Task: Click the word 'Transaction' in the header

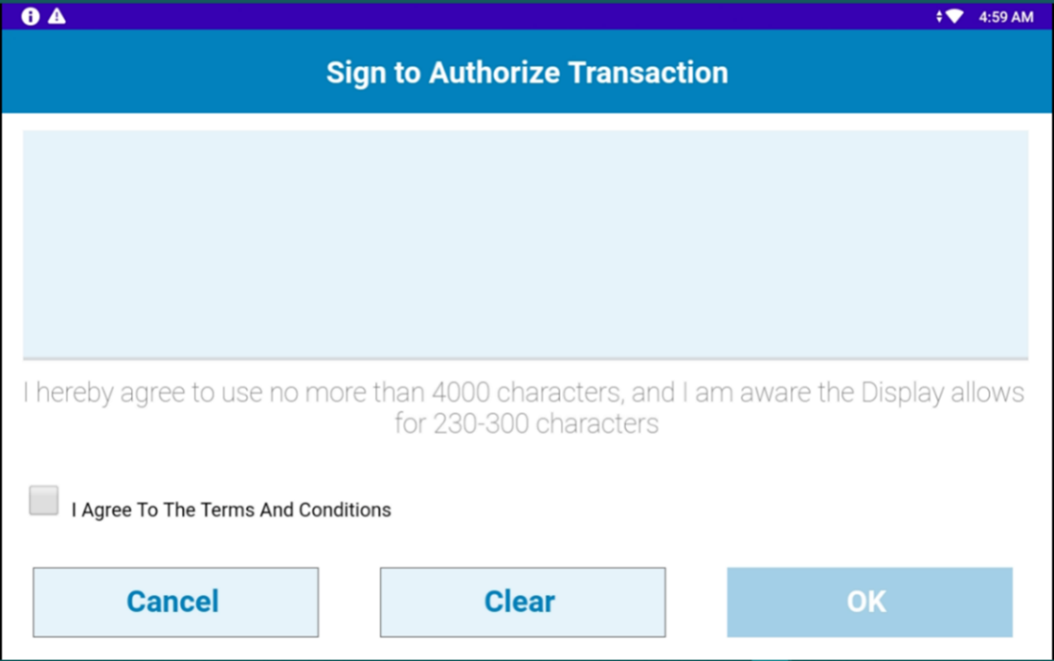Action: point(648,73)
